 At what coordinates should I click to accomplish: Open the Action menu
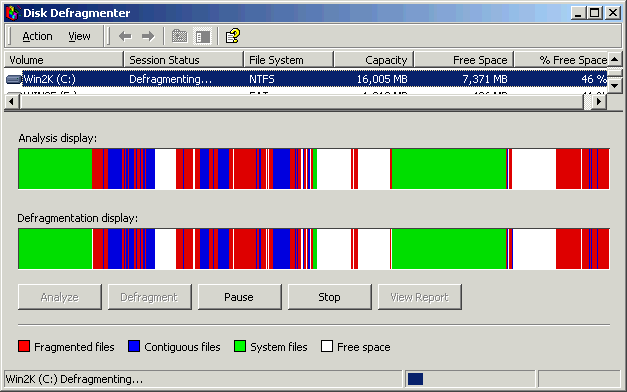point(37,36)
